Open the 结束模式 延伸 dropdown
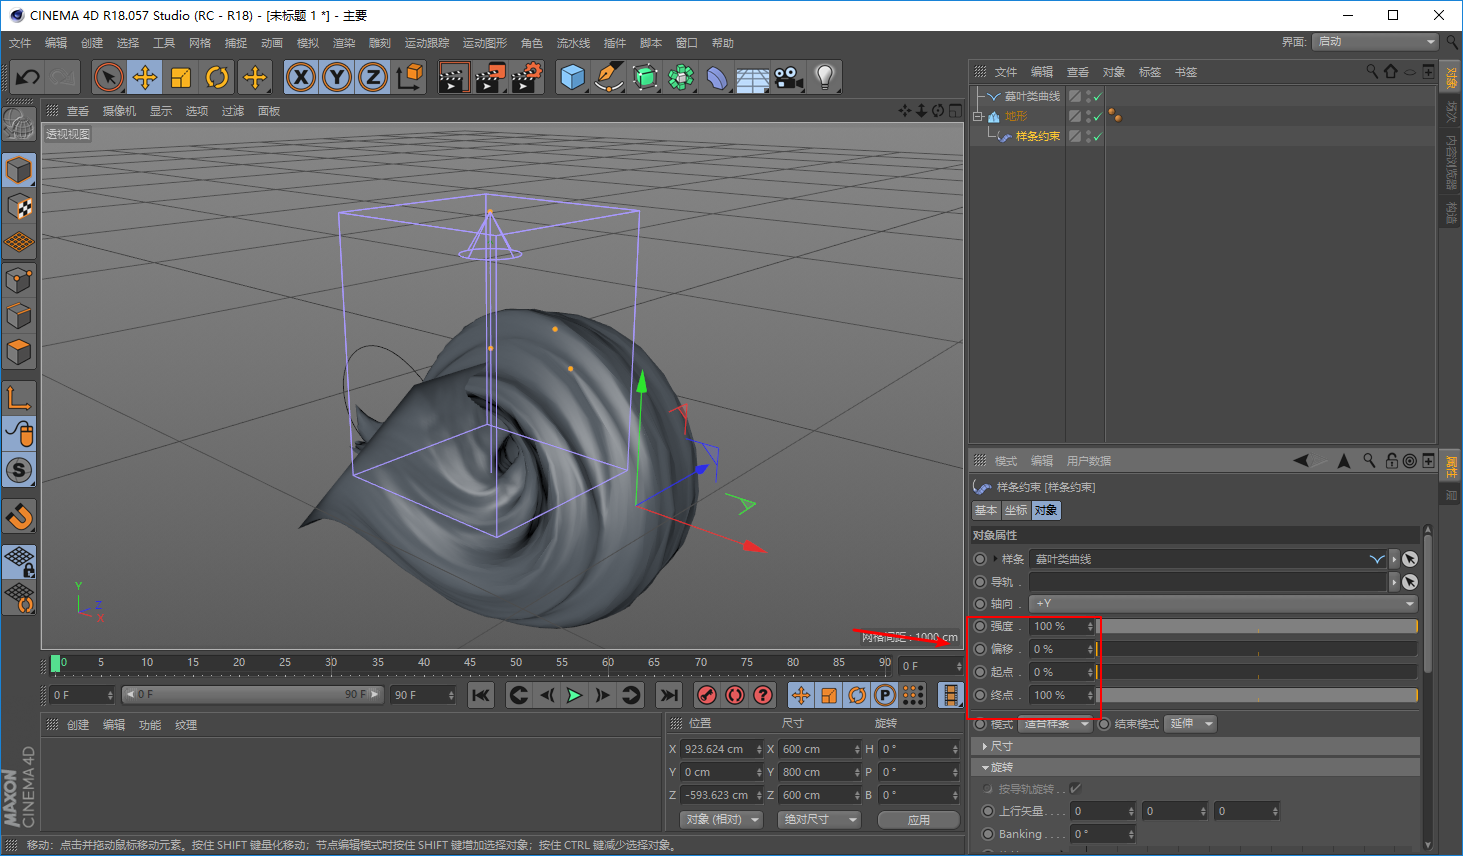Viewport: 1463px width, 856px height. (x=1192, y=723)
